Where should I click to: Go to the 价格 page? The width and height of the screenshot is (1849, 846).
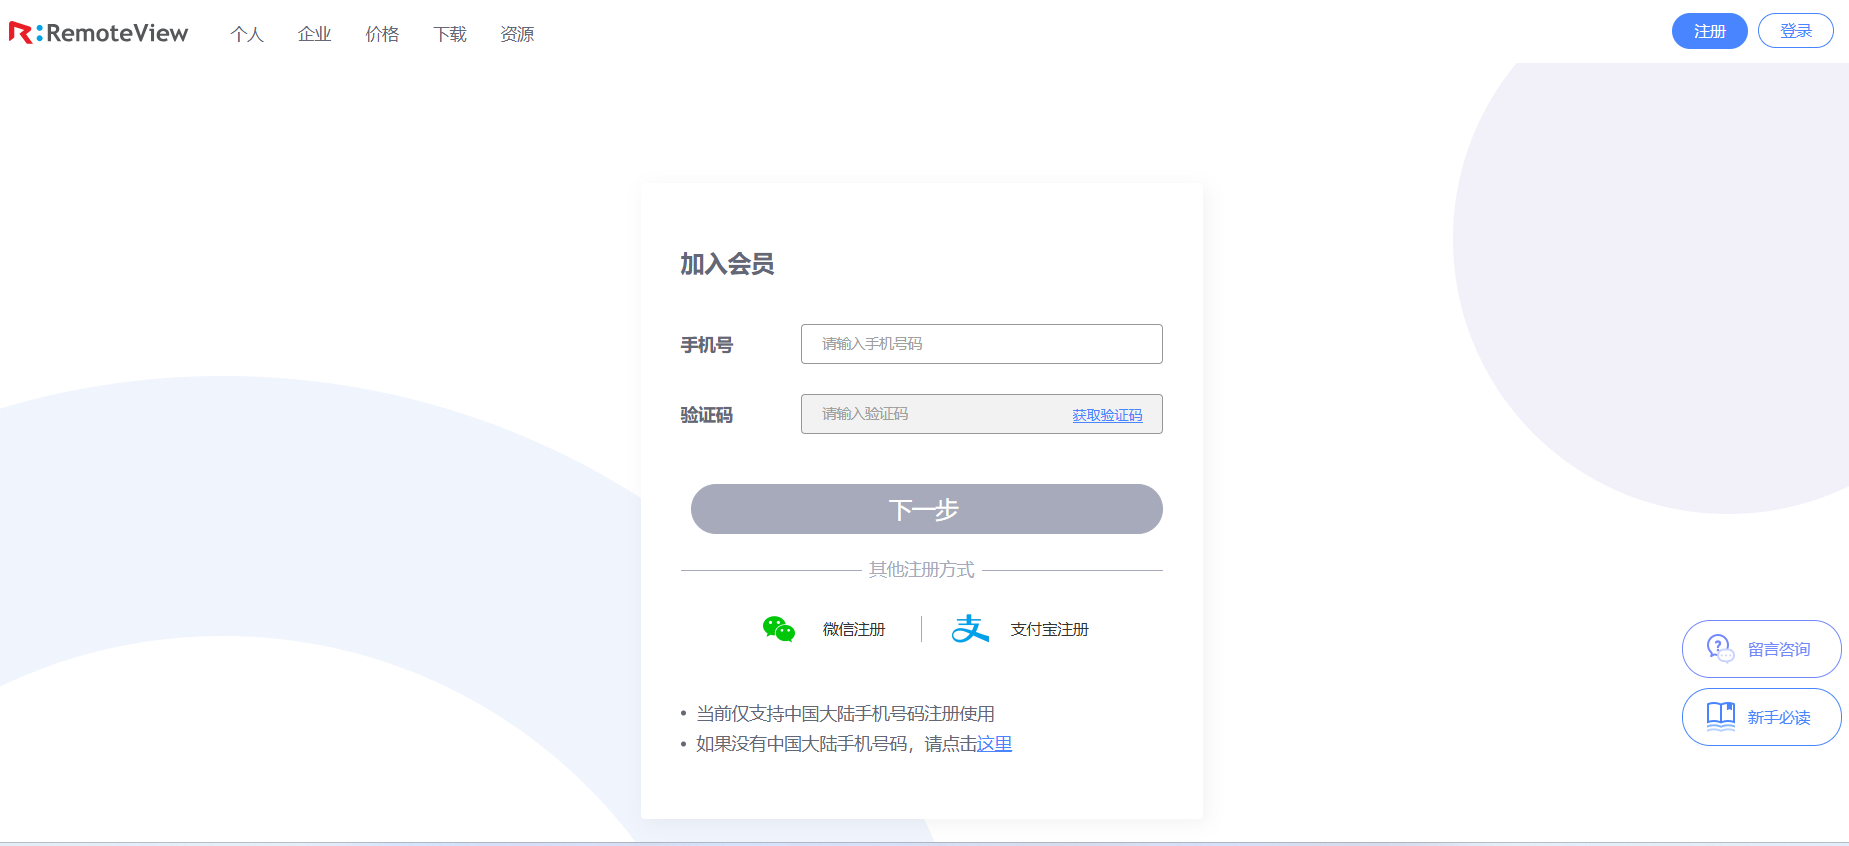point(382,34)
